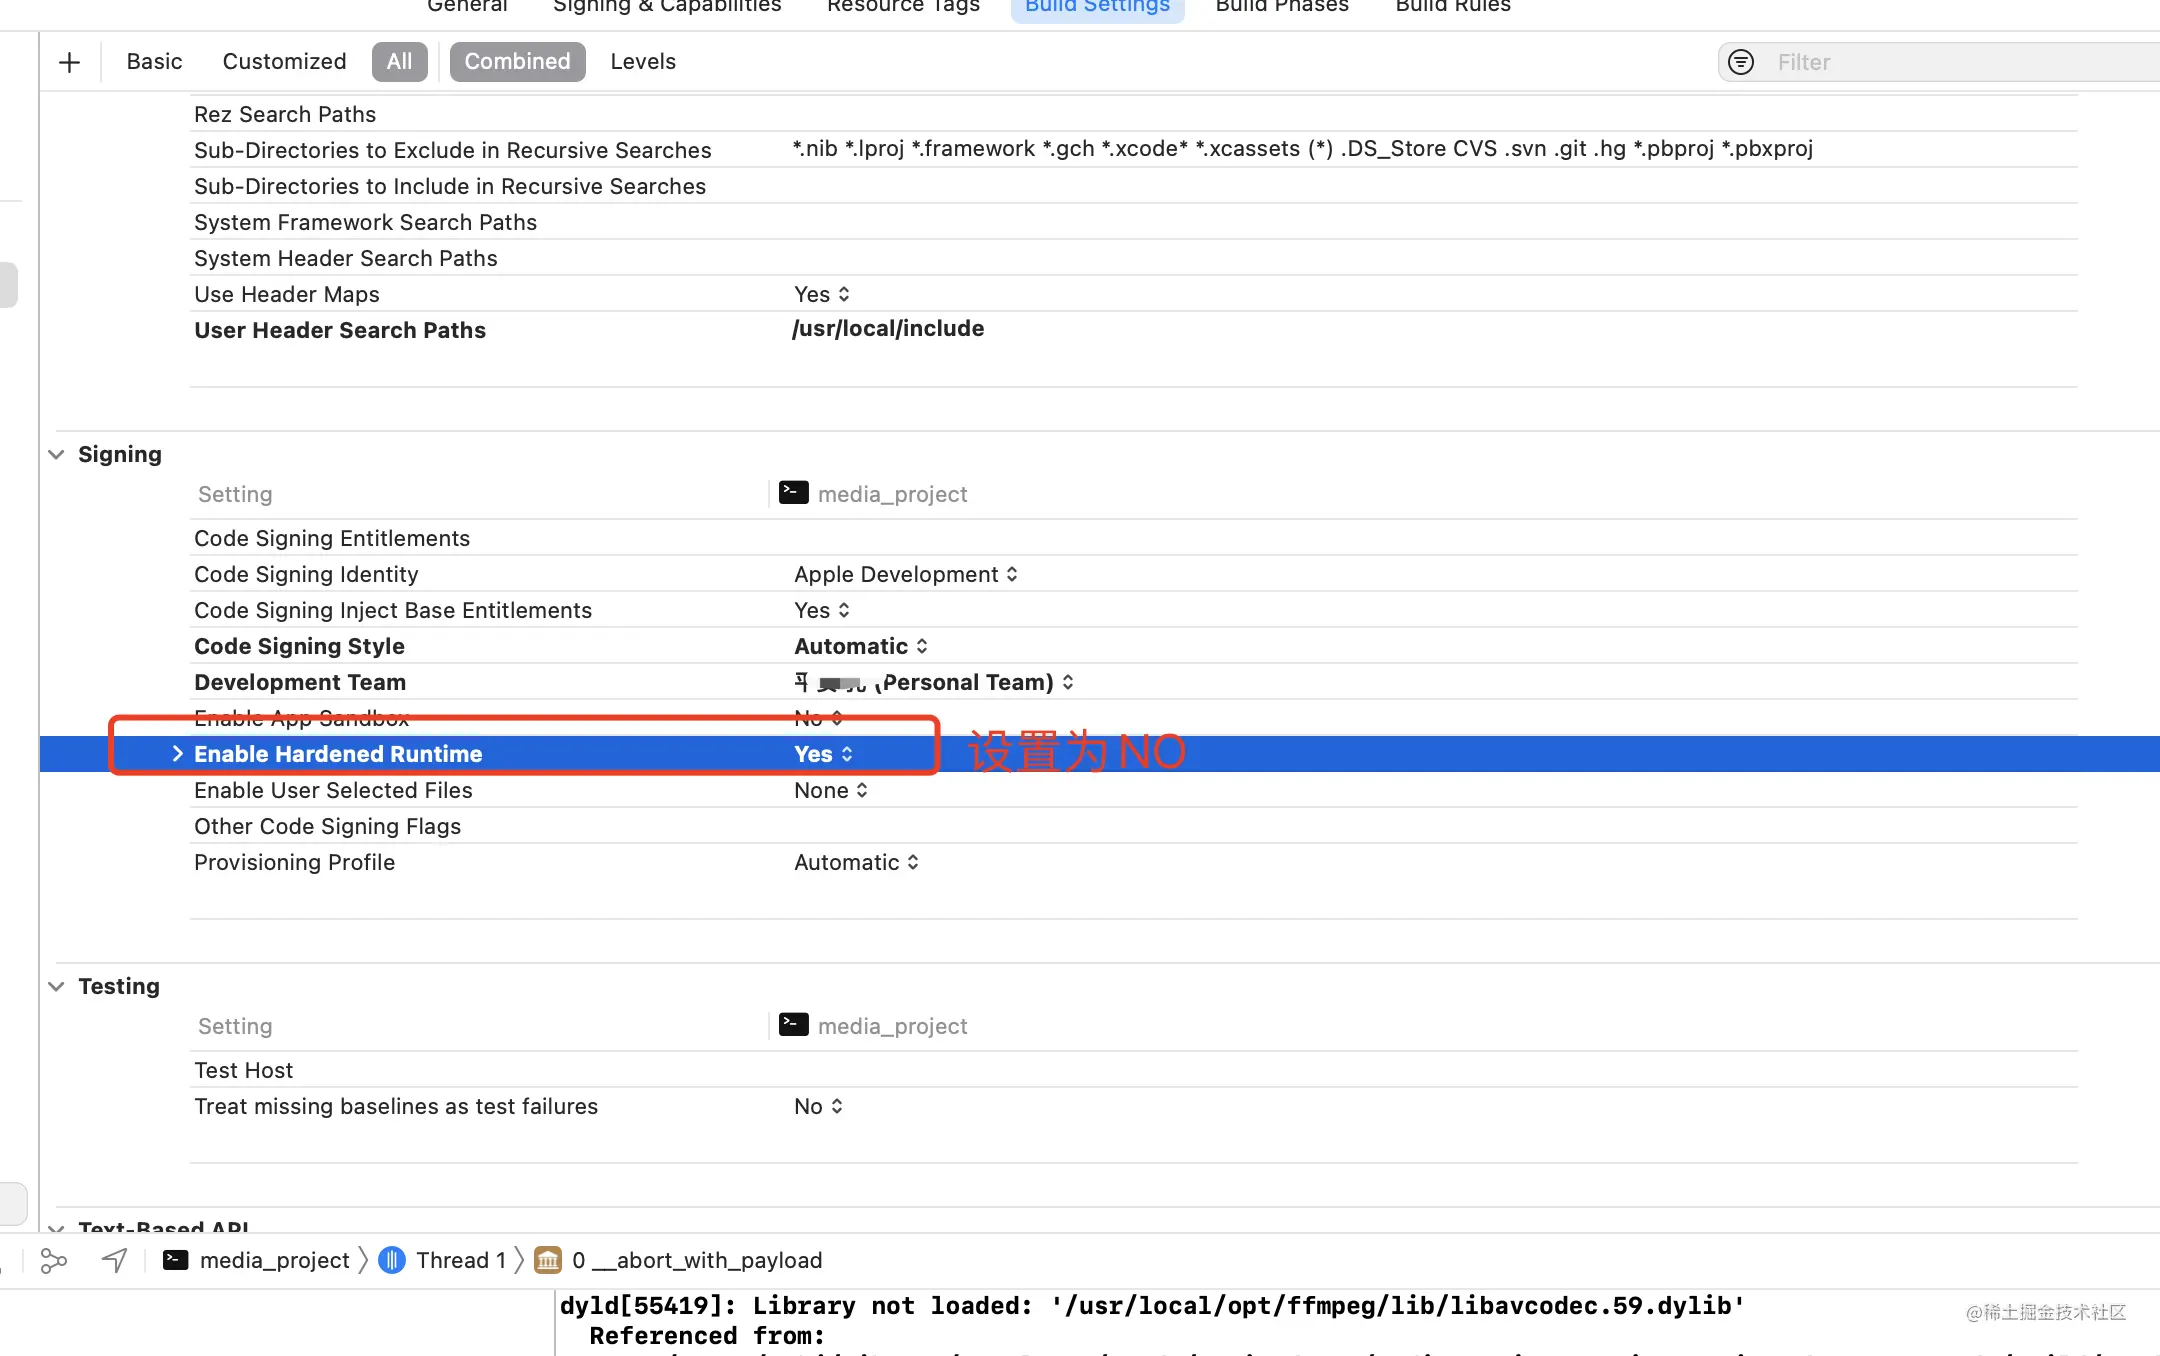Click Thread 1 icon in debug bar
The height and width of the screenshot is (1356, 2160).
click(392, 1260)
